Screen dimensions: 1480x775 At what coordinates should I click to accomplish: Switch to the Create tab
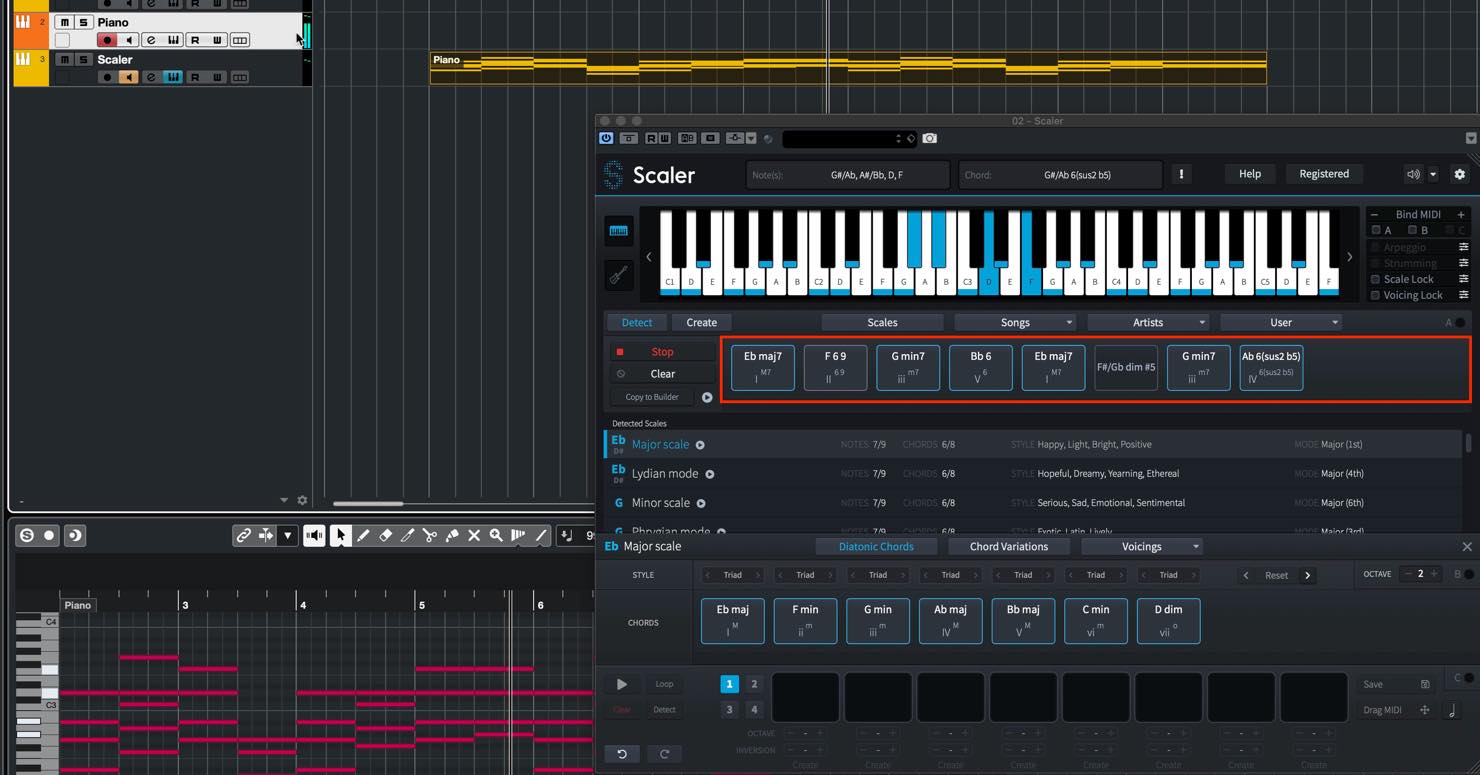click(x=701, y=322)
